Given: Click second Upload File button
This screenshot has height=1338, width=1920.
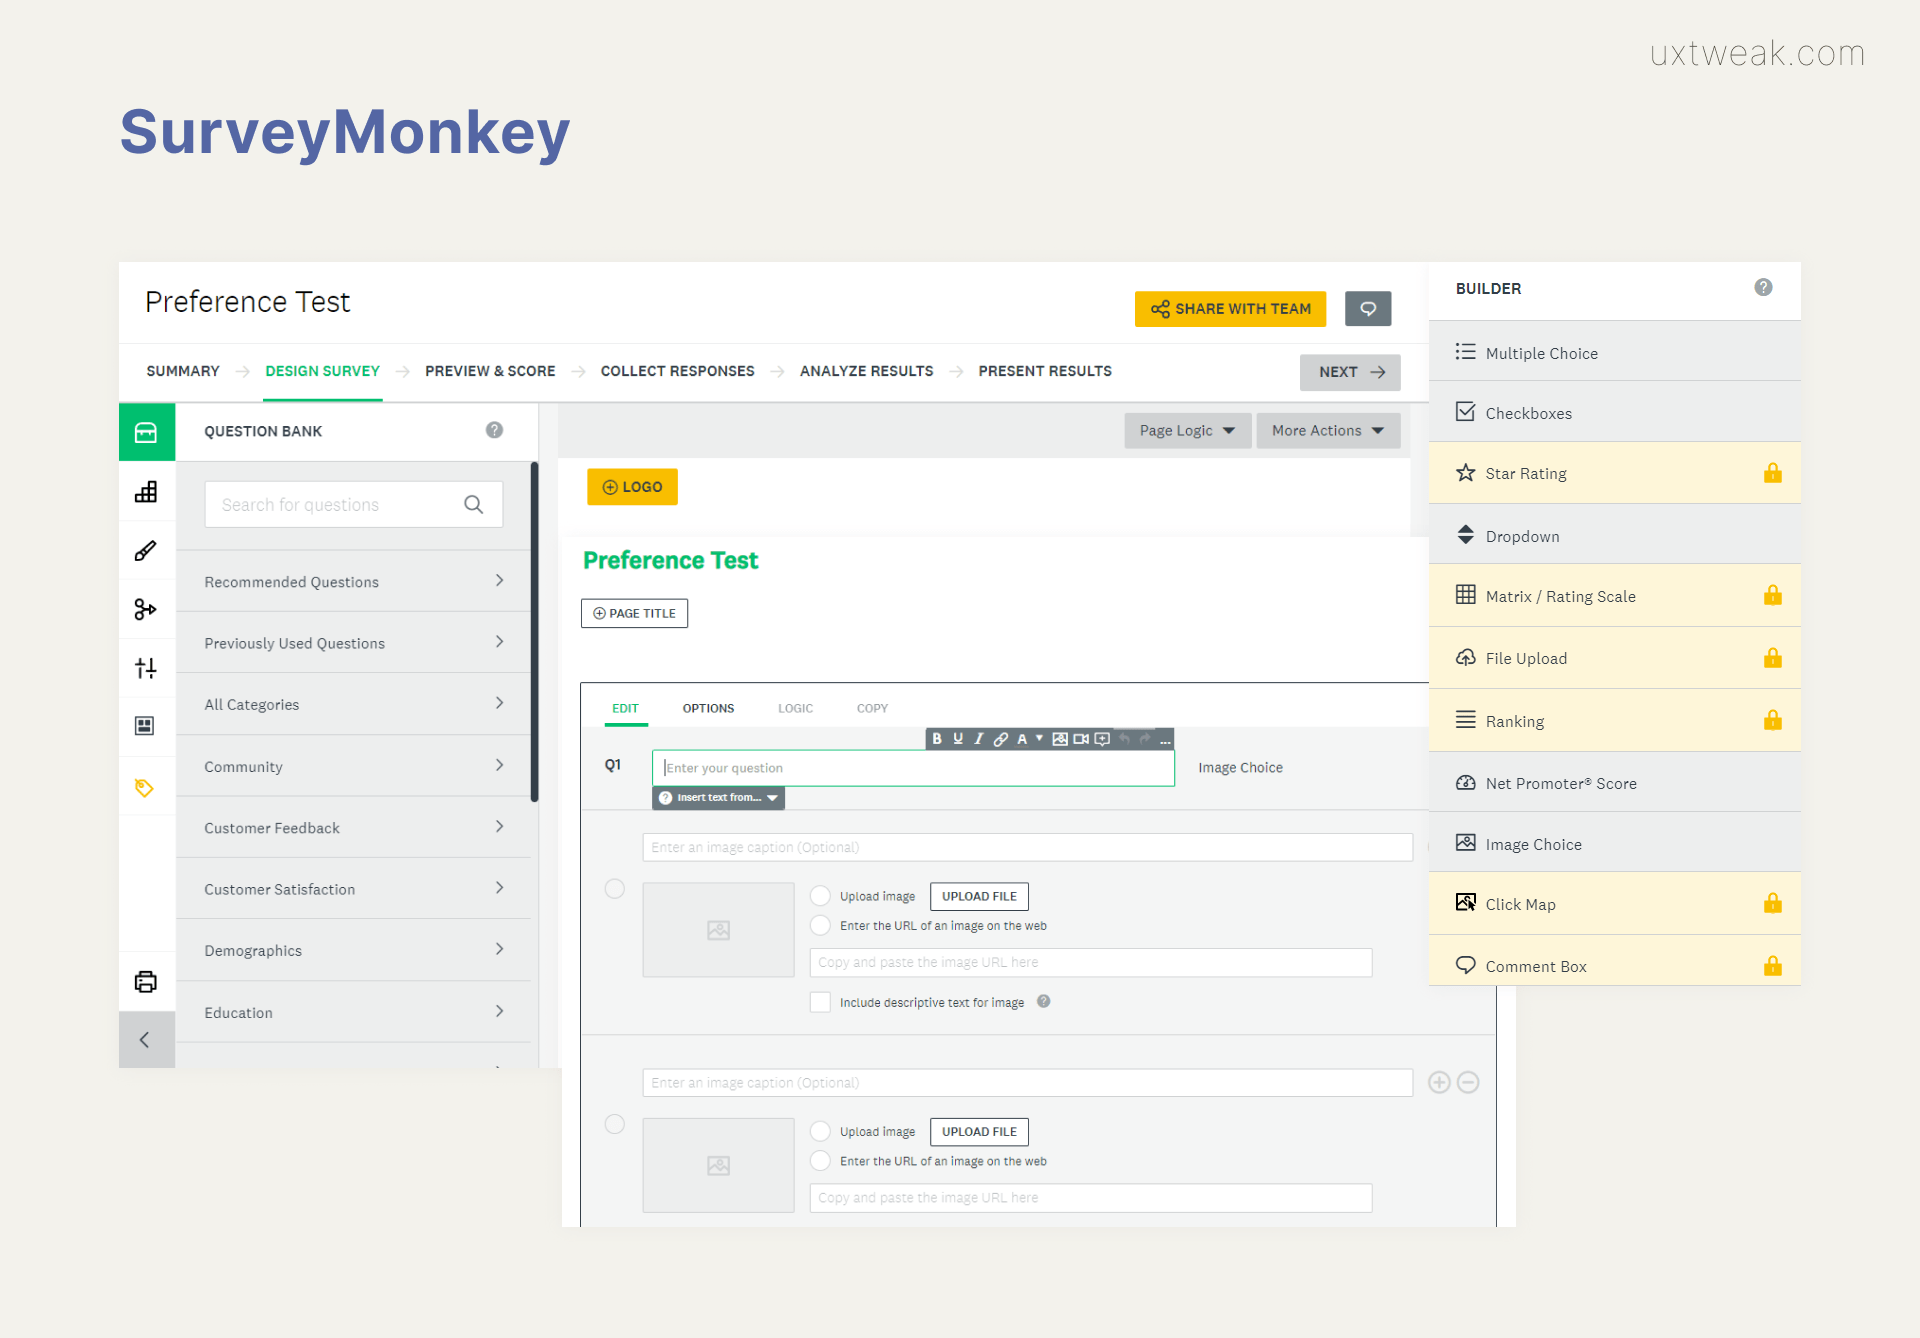Looking at the screenshot, I should [979, 1131].
